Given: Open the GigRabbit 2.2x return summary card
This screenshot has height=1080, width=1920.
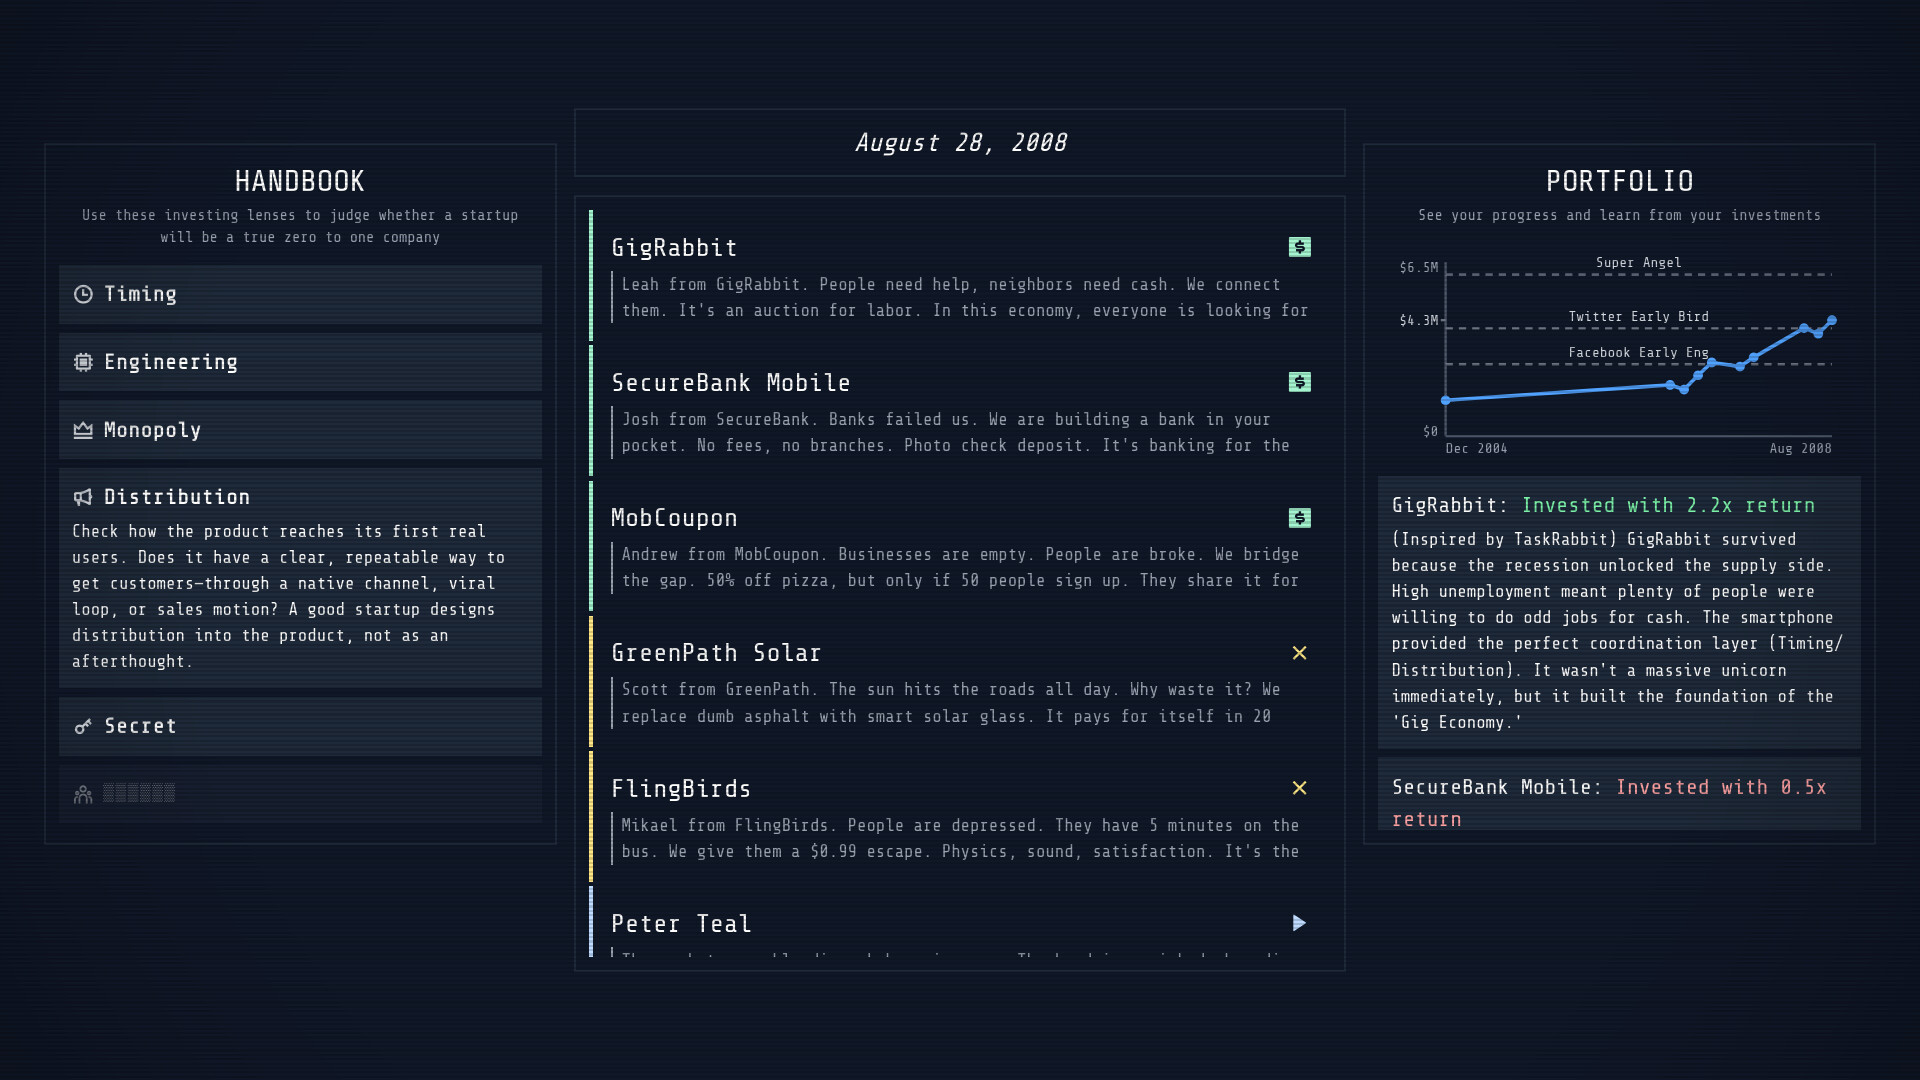Looking at the screenshot, I should coord(1618,612).
